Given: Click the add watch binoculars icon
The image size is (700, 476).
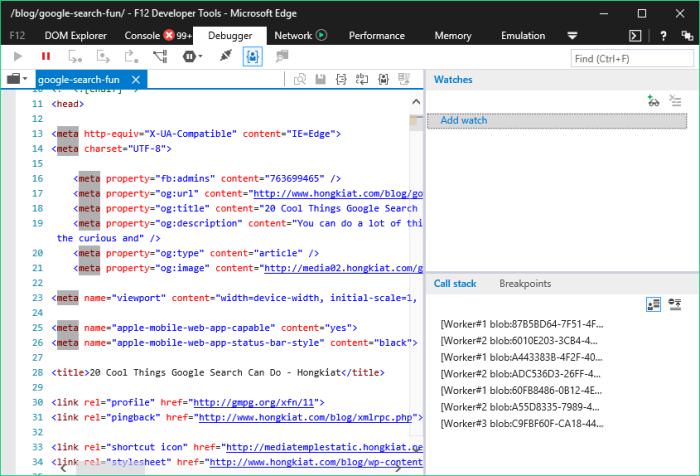Looking at the screenshot, I should pos(654,101).
